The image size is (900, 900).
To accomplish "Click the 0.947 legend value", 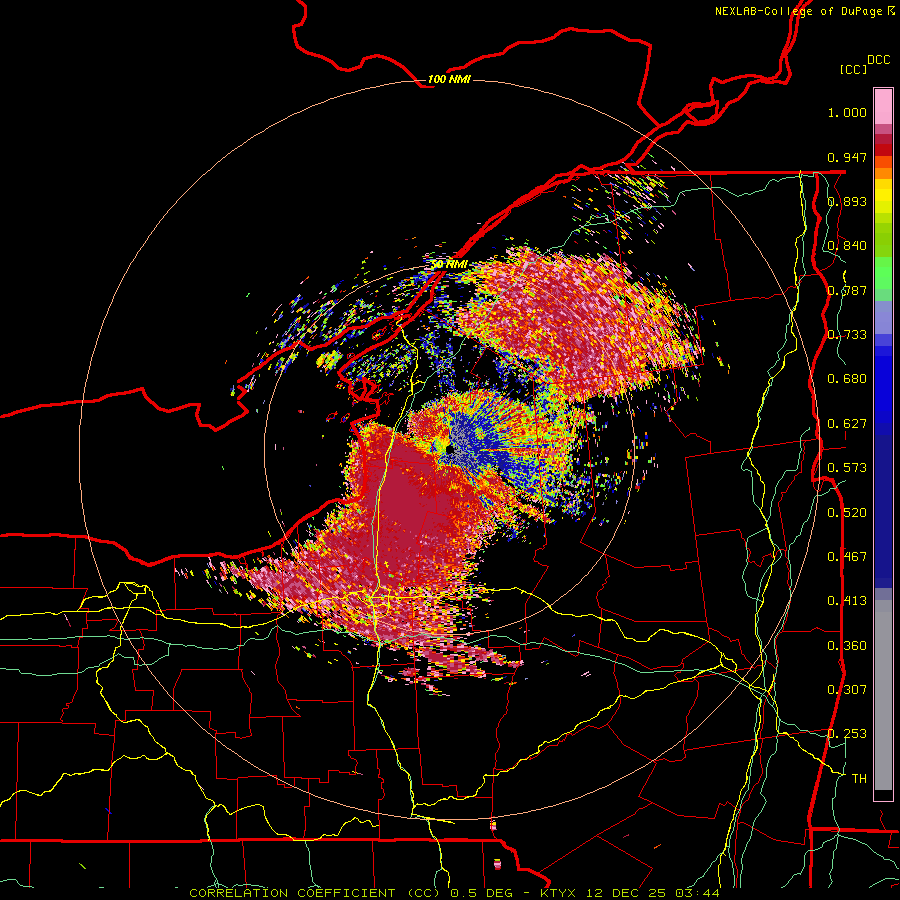I will coord(847,157).
